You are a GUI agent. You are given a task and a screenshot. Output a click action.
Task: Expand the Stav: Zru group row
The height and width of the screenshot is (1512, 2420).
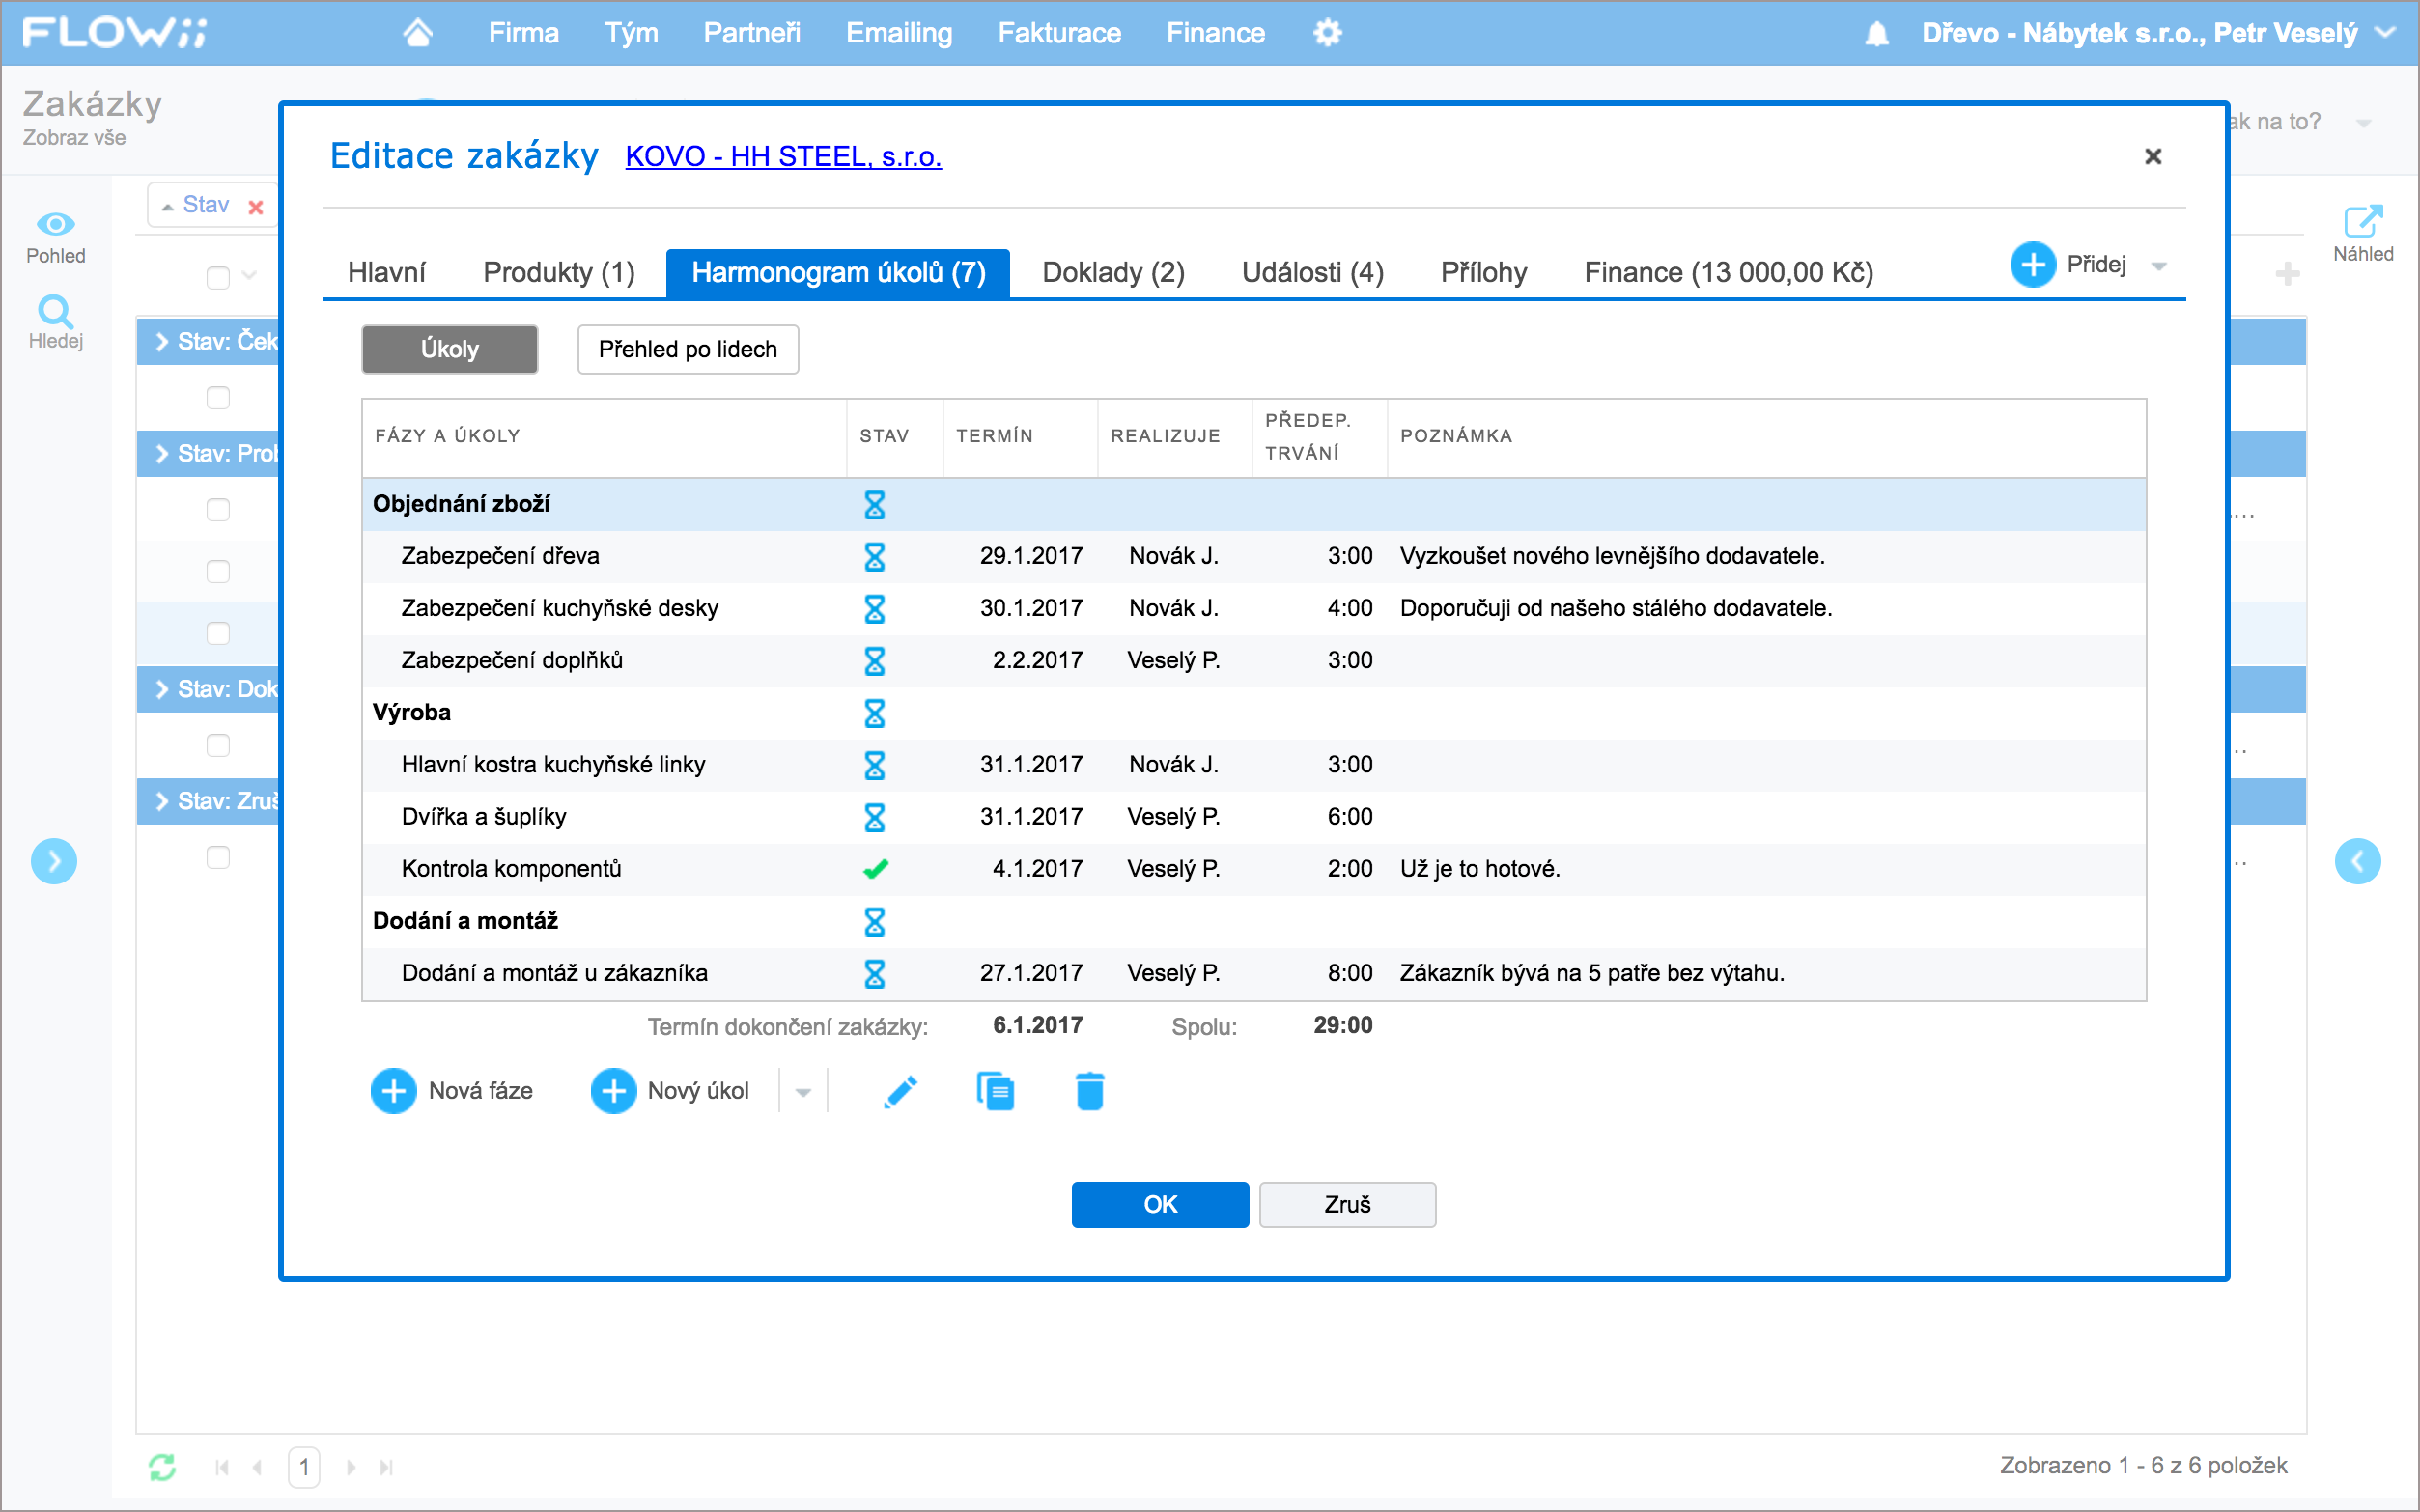coord(163,801)
